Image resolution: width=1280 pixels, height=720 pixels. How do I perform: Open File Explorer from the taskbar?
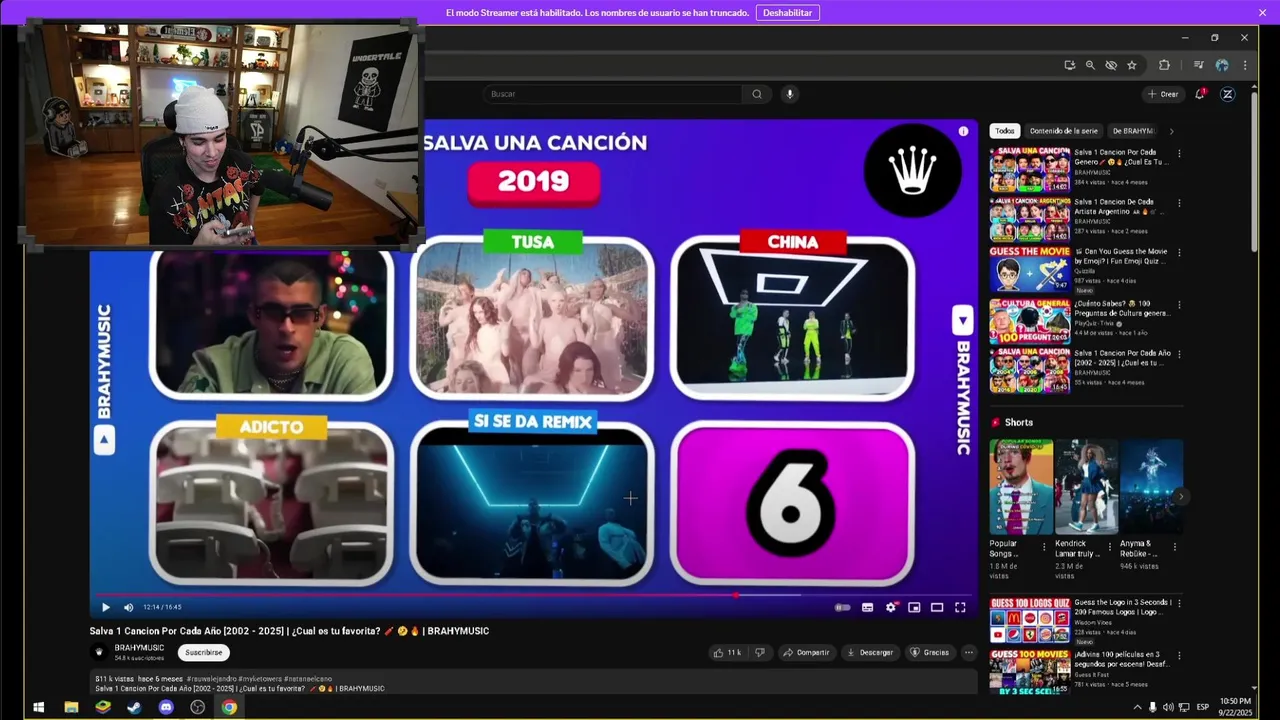[71, 707]
